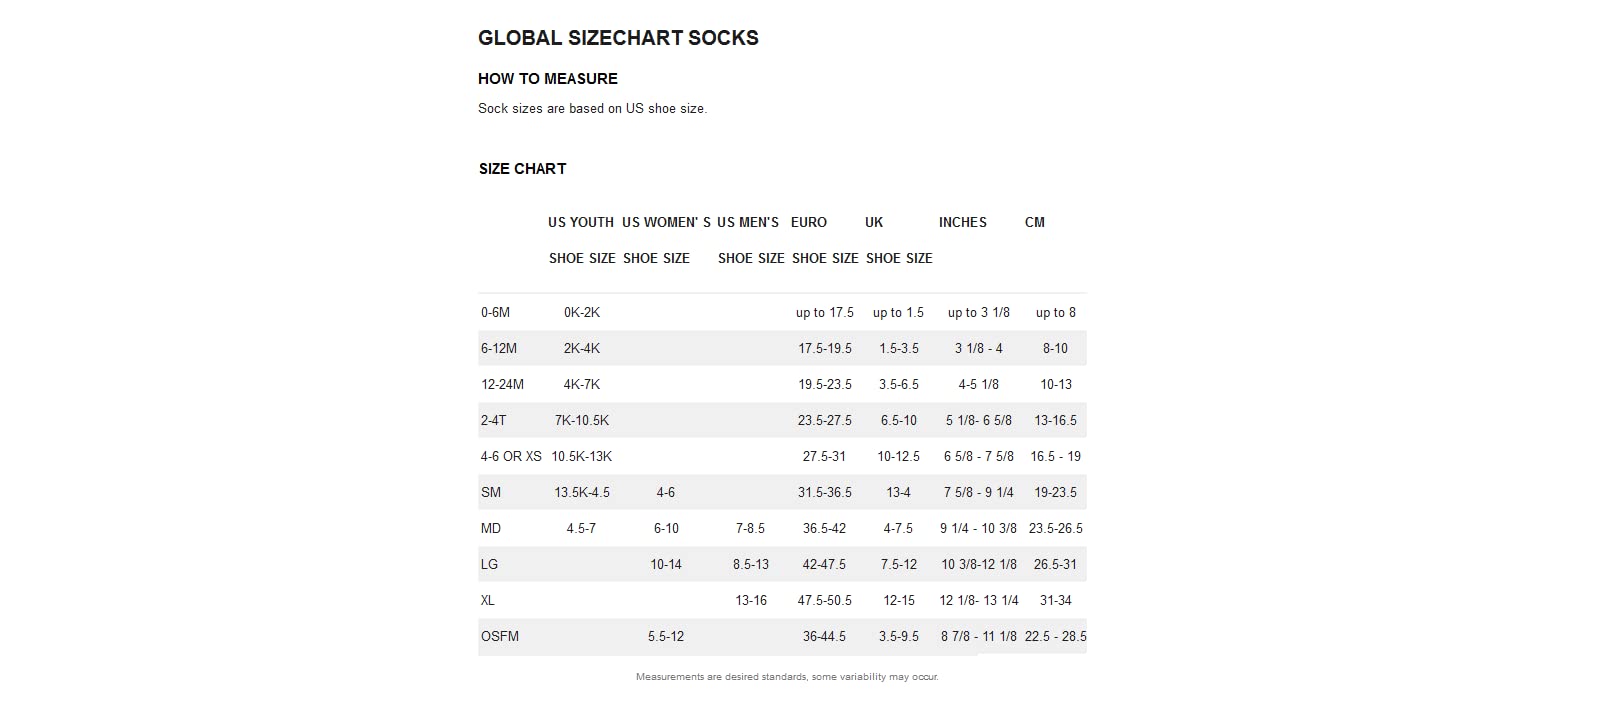Click the Size Chart section title

pyautogui.click(x=522, y=169)
